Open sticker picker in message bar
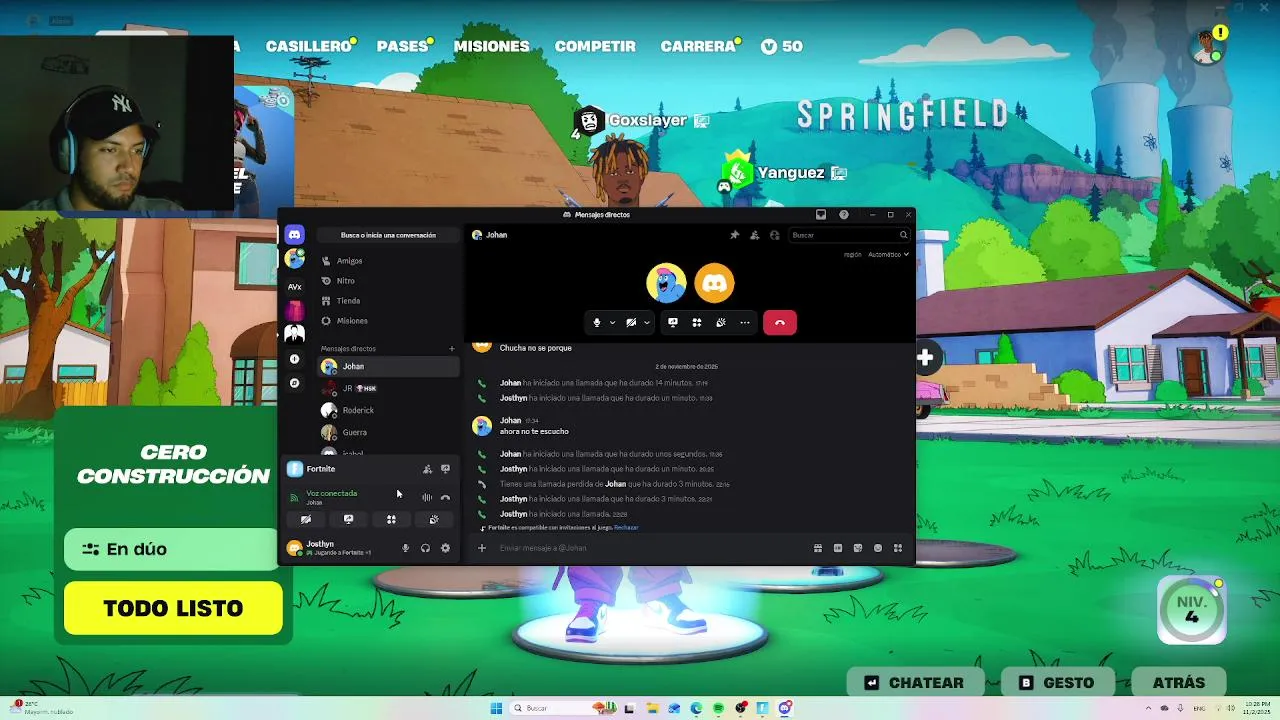Image resolution: width=1280 pixels, height=720 pixels. 858,548
